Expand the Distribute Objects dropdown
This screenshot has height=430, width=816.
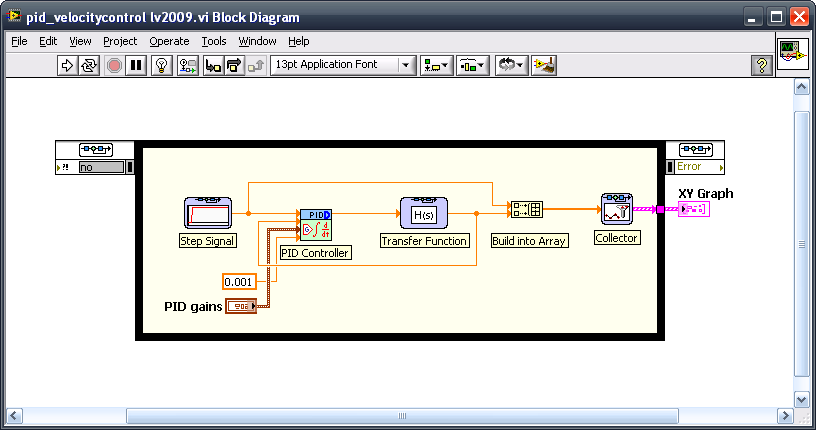pyautogui.click(x=472, y=65)
